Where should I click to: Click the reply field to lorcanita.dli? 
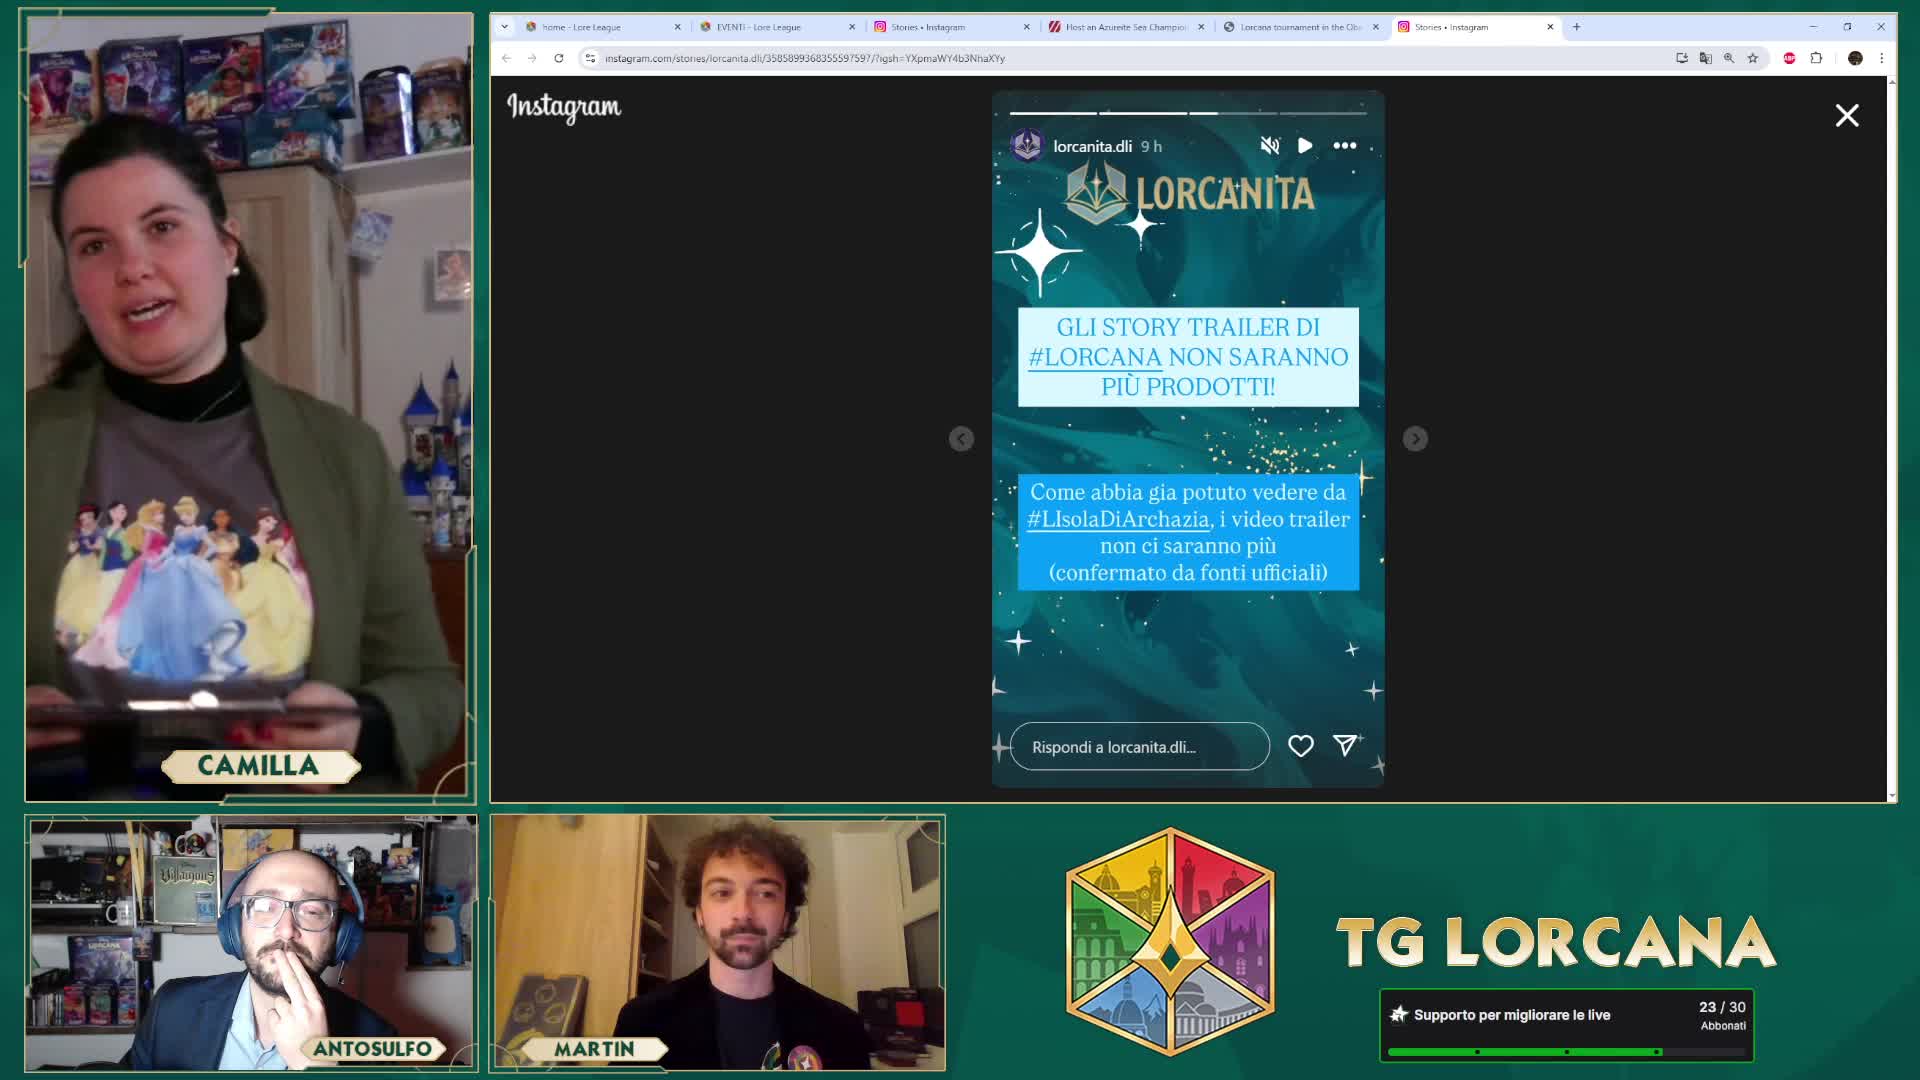point(1140,747)
